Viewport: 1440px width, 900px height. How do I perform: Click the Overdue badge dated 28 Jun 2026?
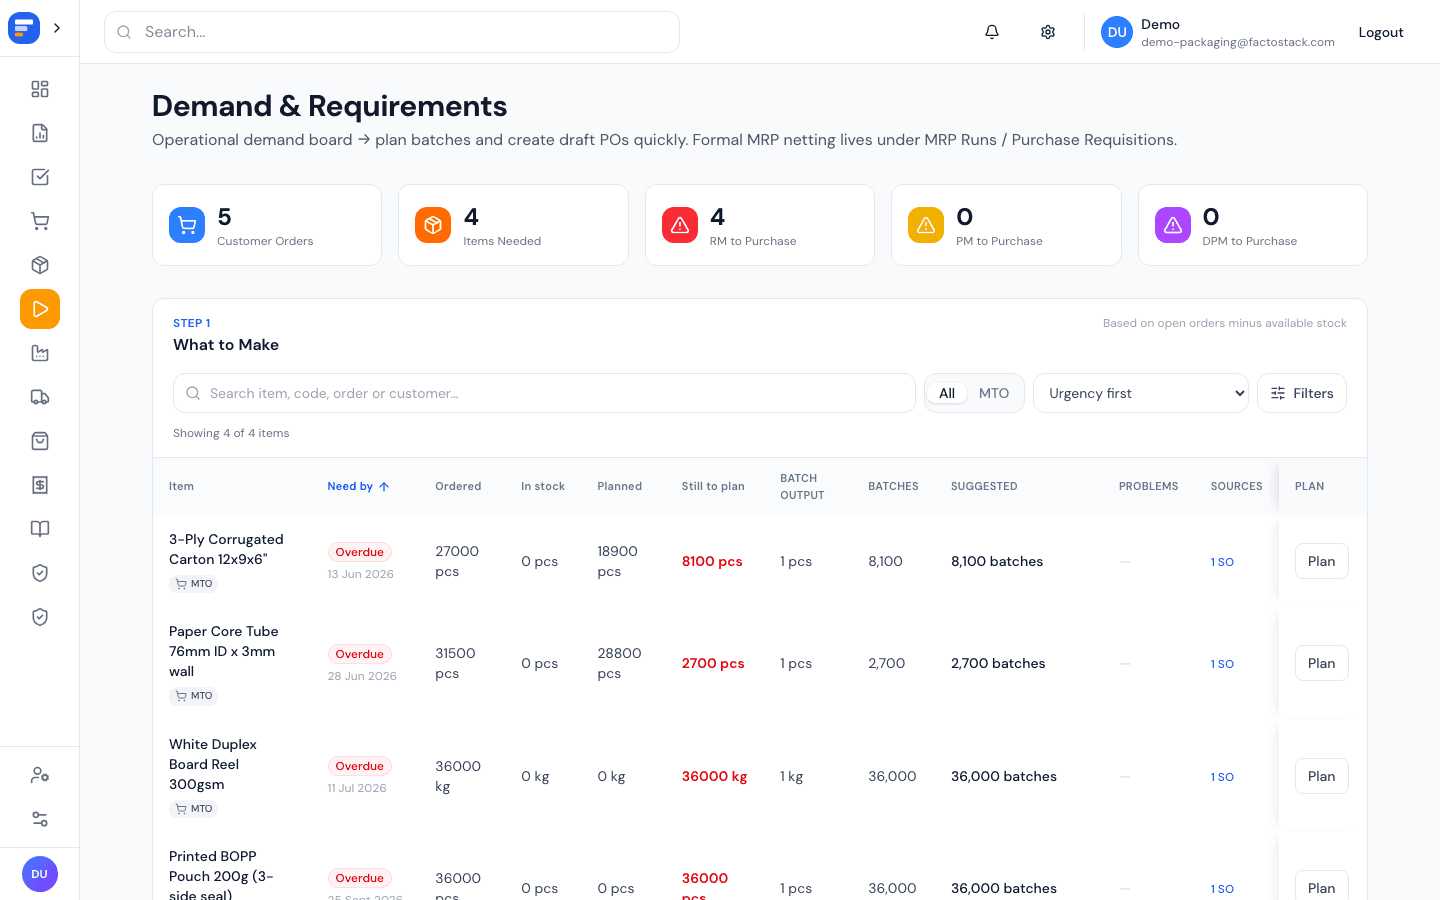tap(360, 654)
